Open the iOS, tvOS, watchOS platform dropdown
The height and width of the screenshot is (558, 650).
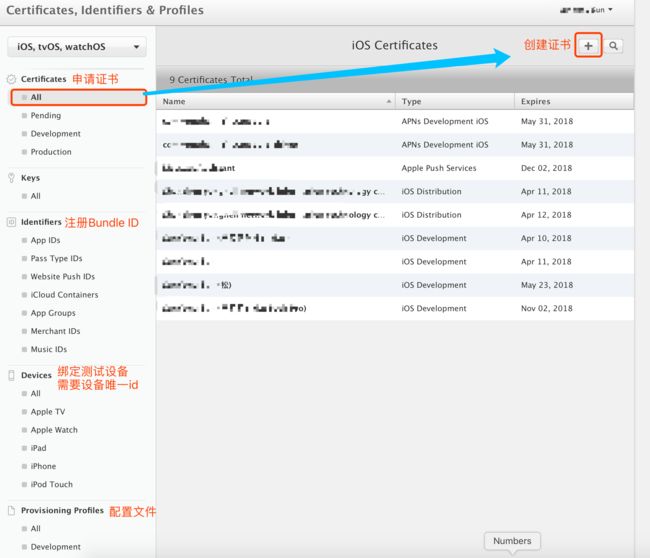pyautogui.click(x=77, y=46)
